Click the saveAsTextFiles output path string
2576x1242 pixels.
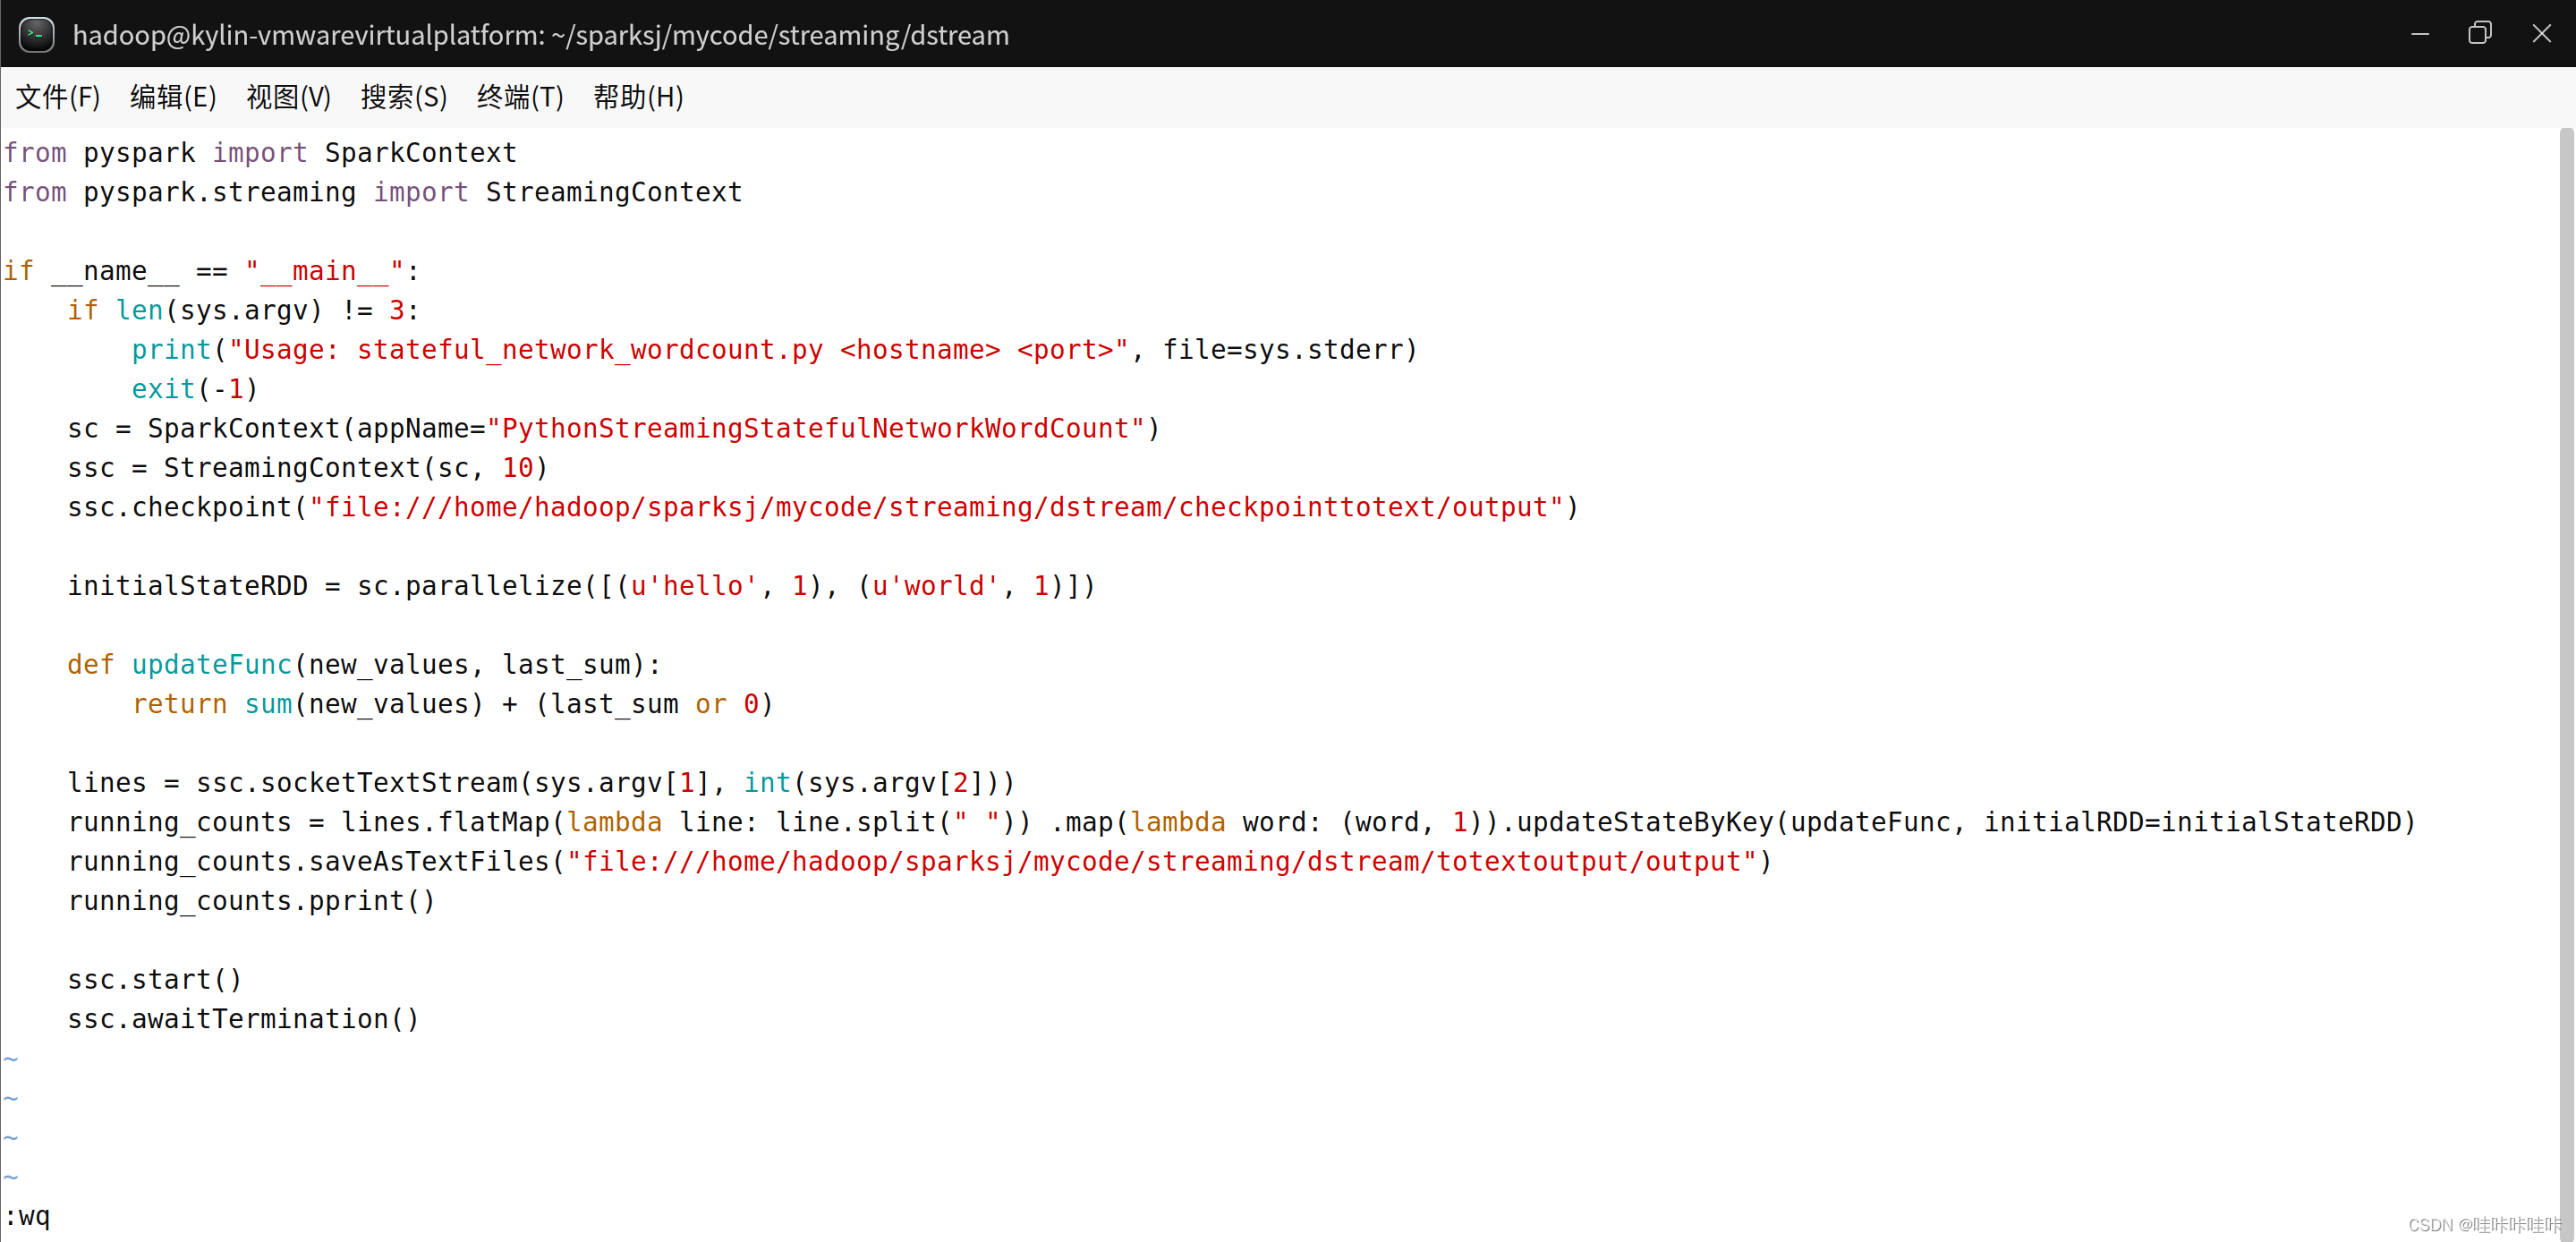(1162, 862)
